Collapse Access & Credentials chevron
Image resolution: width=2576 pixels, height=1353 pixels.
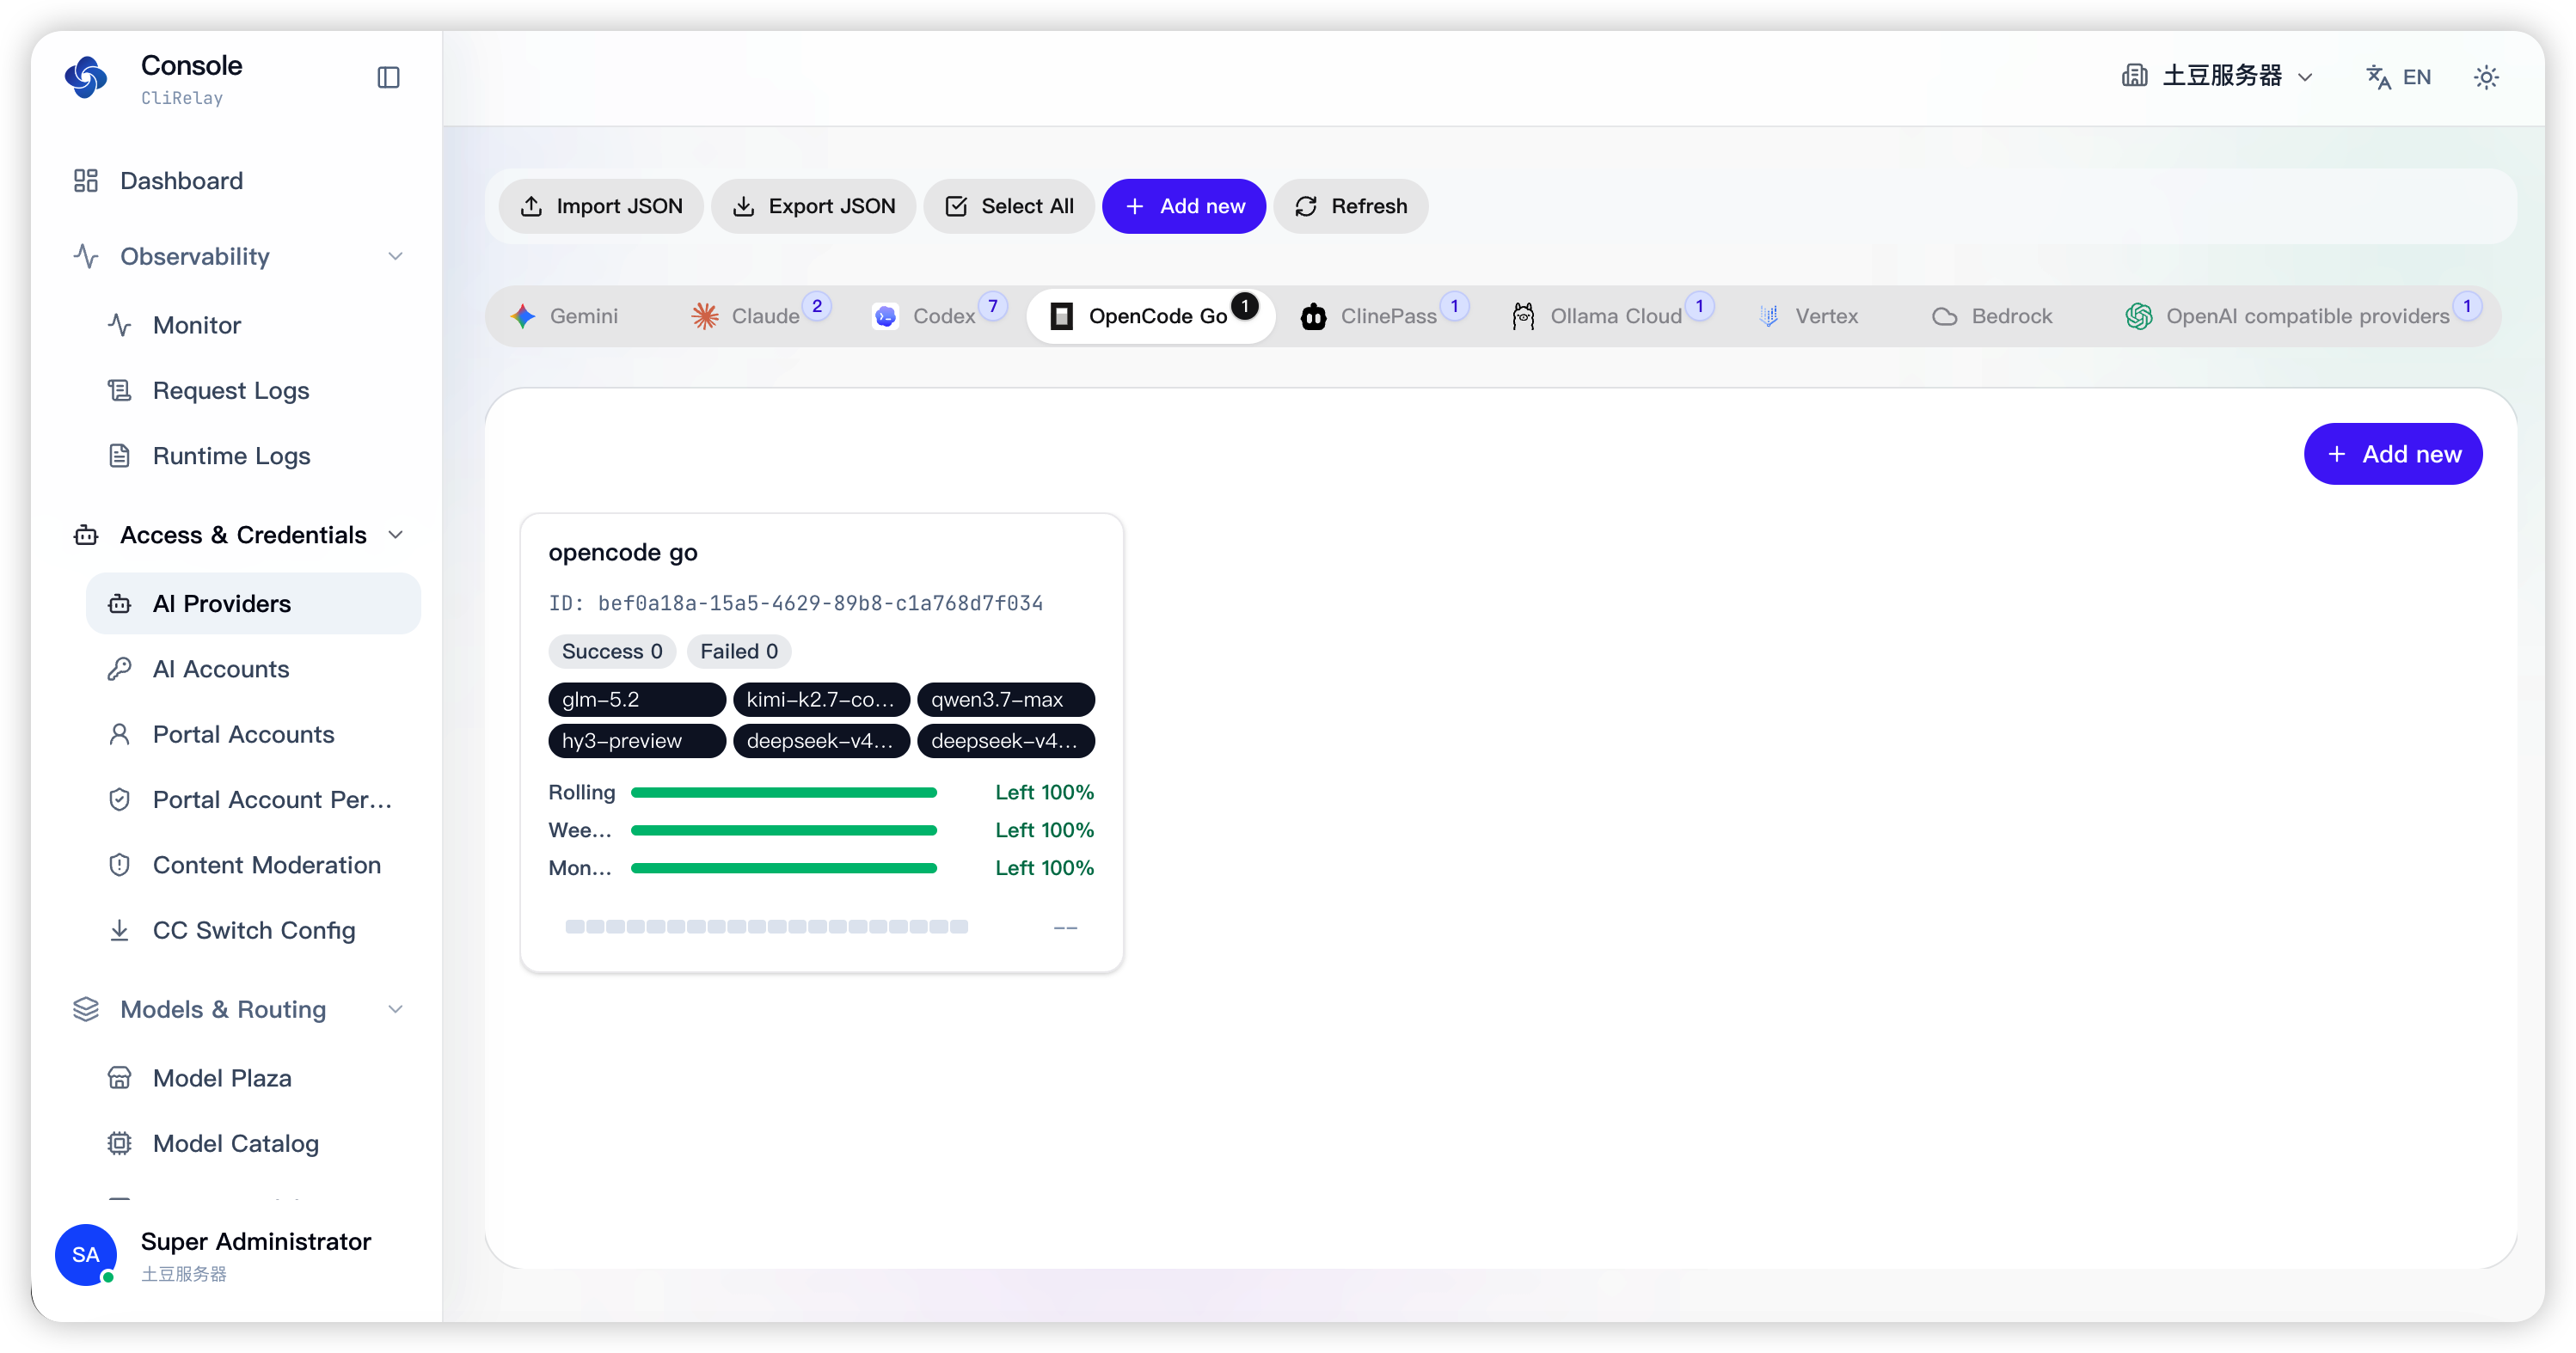tap(396, 535)
